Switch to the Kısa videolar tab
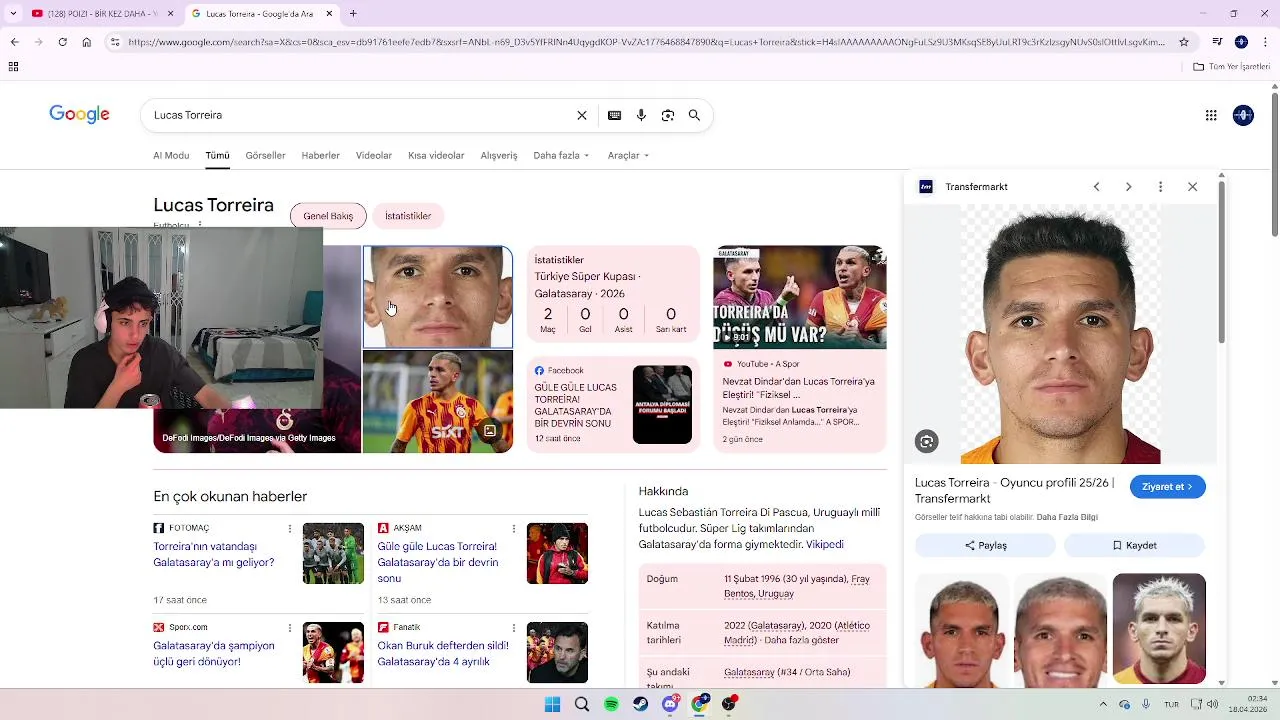The width and height of the screenshot is (1280, 720). point(436,156)
